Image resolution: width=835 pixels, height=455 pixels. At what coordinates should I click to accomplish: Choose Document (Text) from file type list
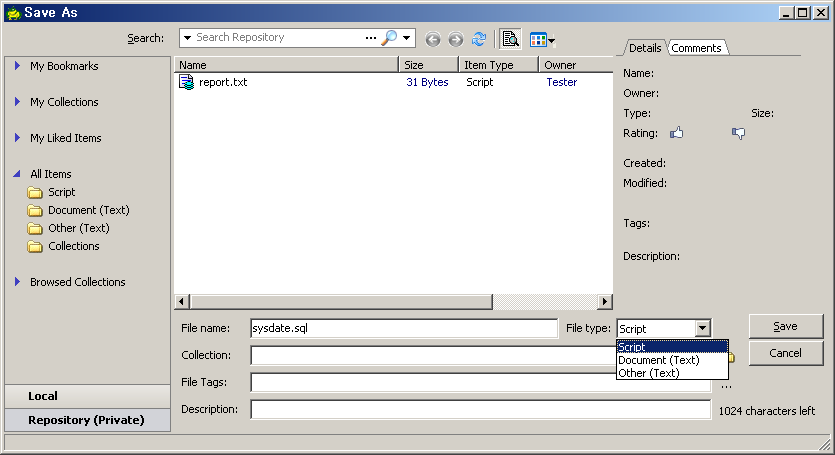(658, 360)
